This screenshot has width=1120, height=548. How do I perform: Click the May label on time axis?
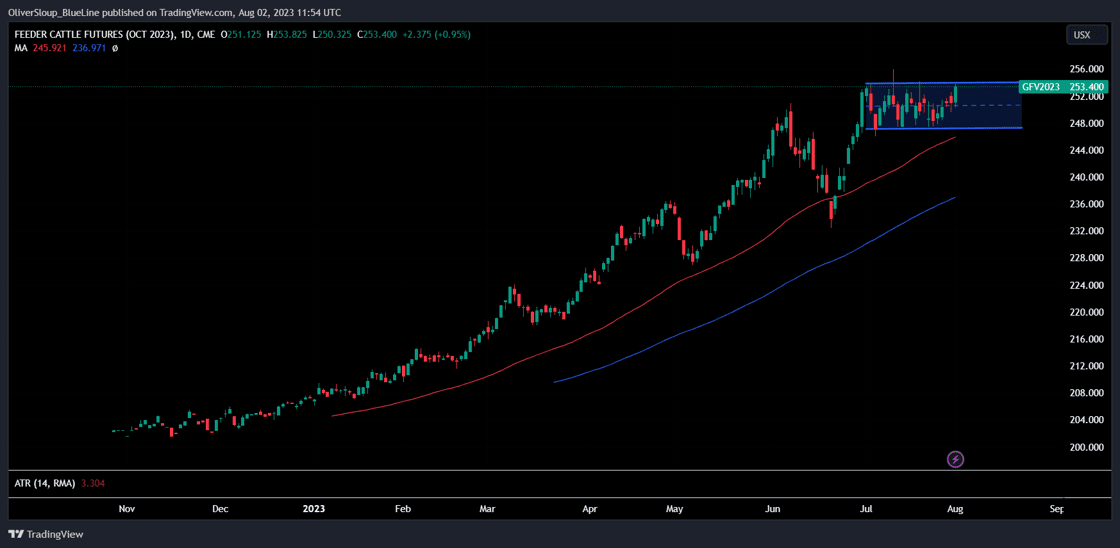pyautogui.click(x=675, y=509)
